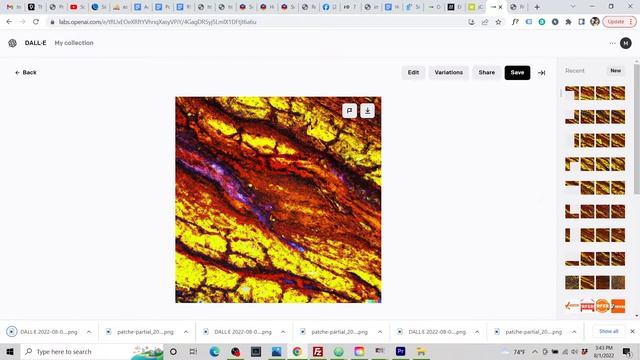Click the f? extension icon
The height and width of the screenshot is (360, 640).
[515, 22]
